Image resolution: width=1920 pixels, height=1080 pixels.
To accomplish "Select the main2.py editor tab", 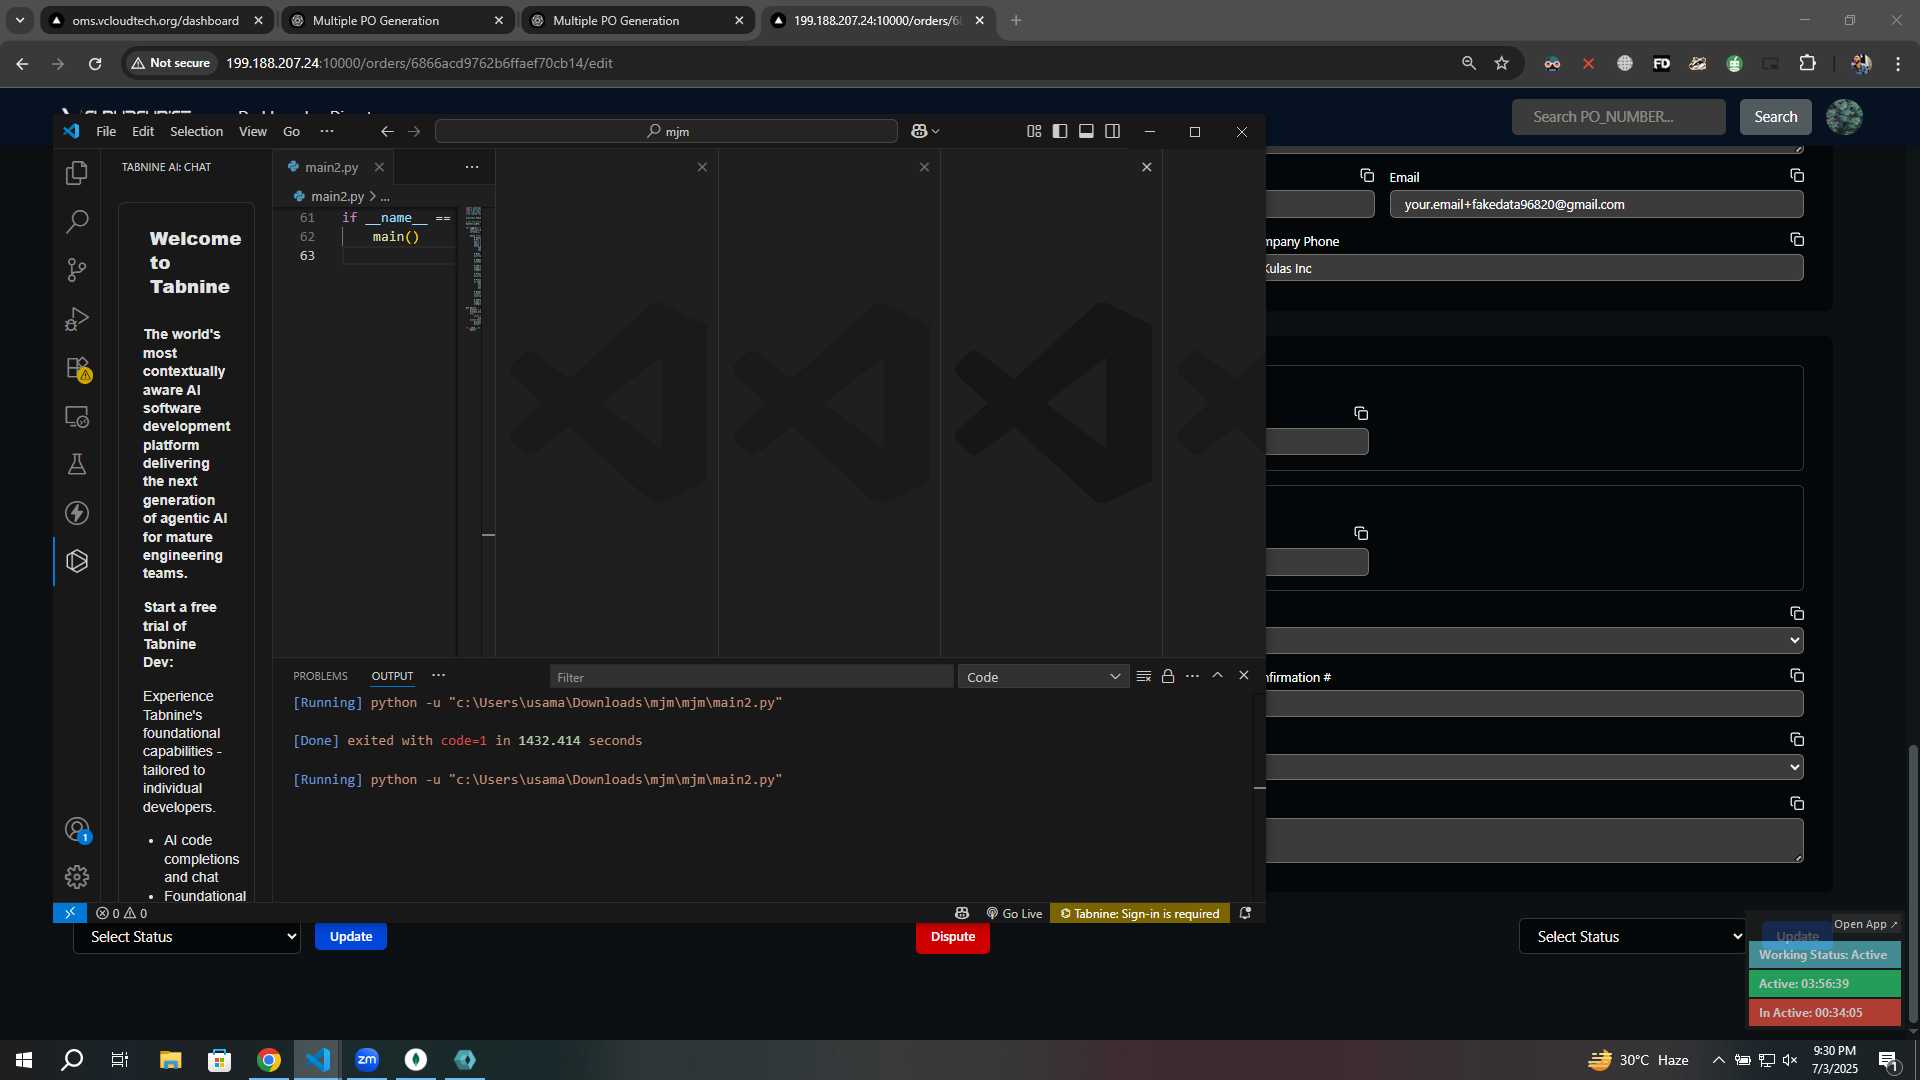I will (x=331, y=167).
